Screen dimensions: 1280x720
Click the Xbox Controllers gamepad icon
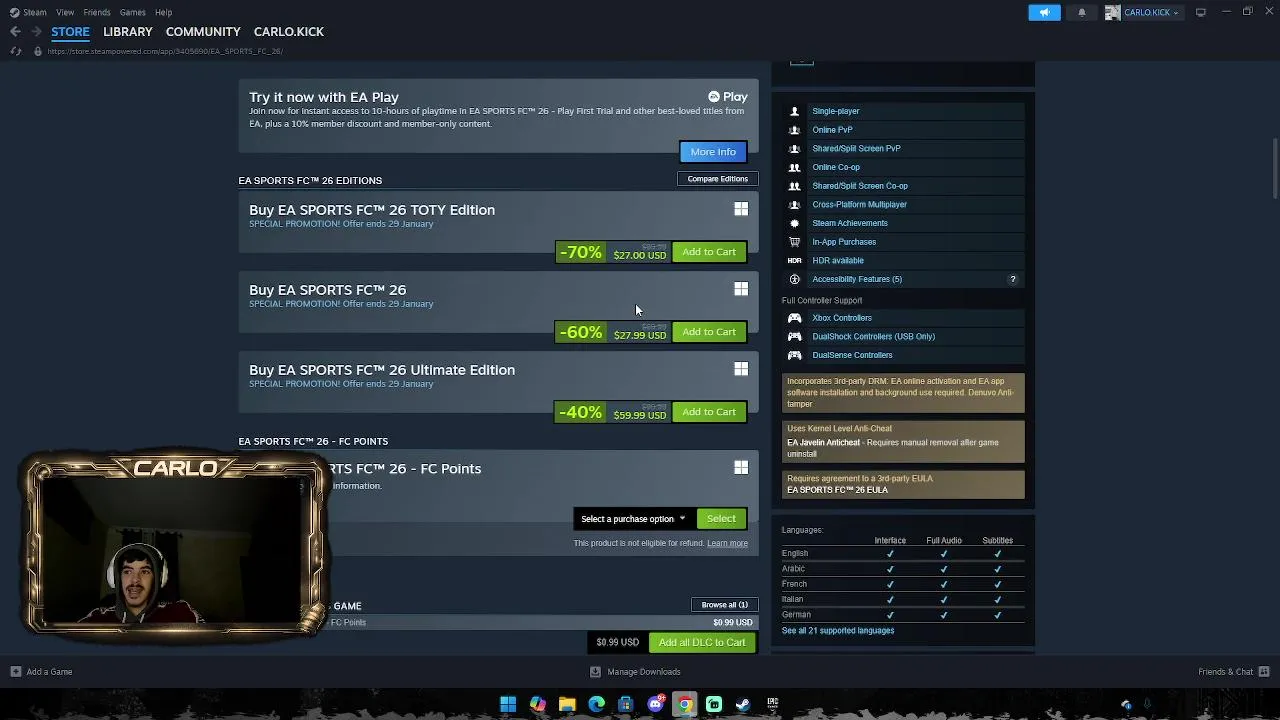pos(795,318)
